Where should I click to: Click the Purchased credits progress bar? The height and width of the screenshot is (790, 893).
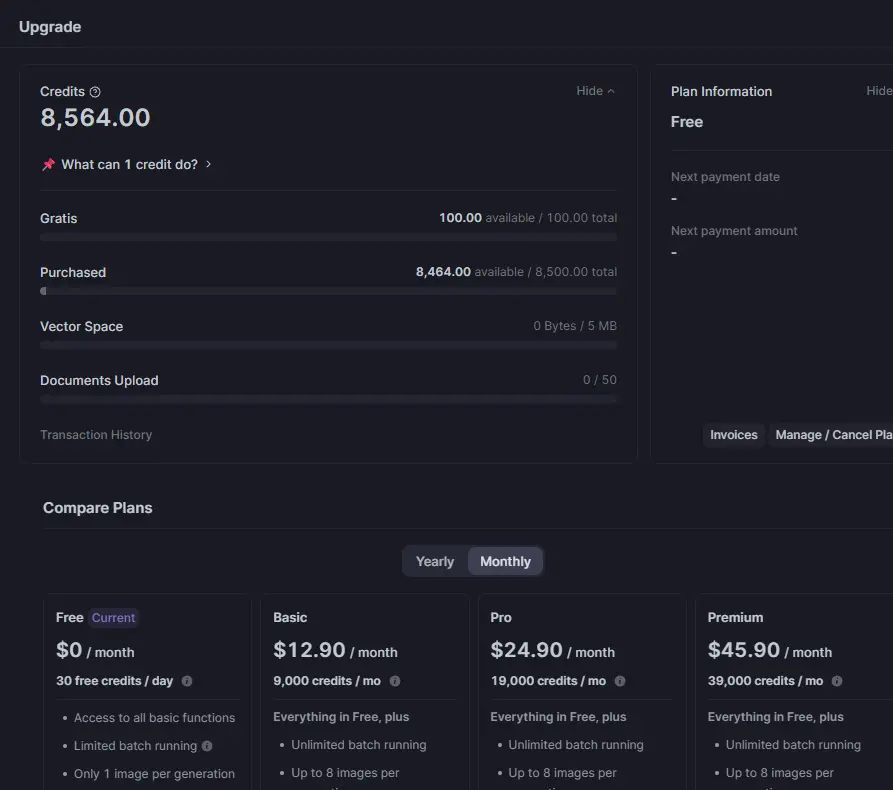coord(328,291)
